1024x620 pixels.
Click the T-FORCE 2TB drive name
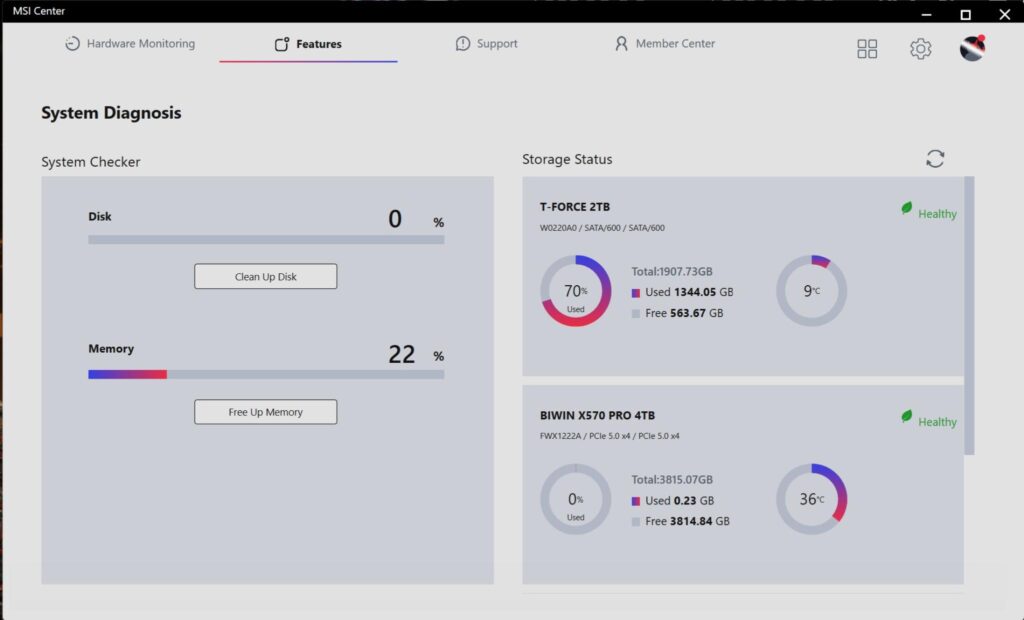point(575,207)
